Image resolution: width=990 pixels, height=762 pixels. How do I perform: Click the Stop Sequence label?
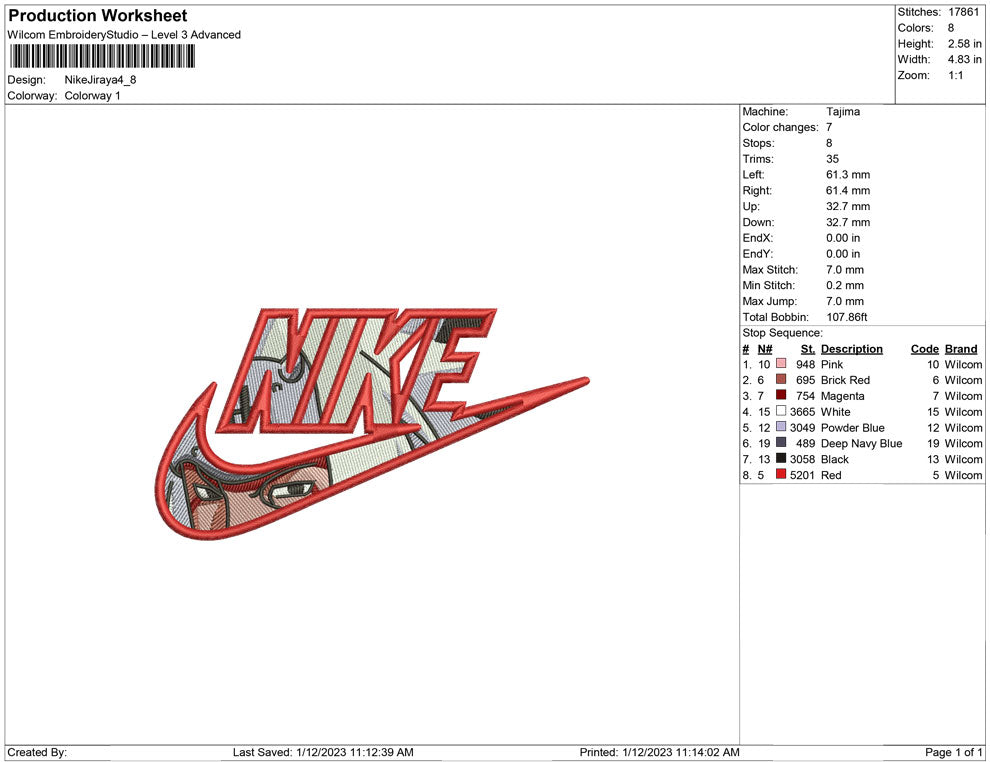tap(782, 333)
